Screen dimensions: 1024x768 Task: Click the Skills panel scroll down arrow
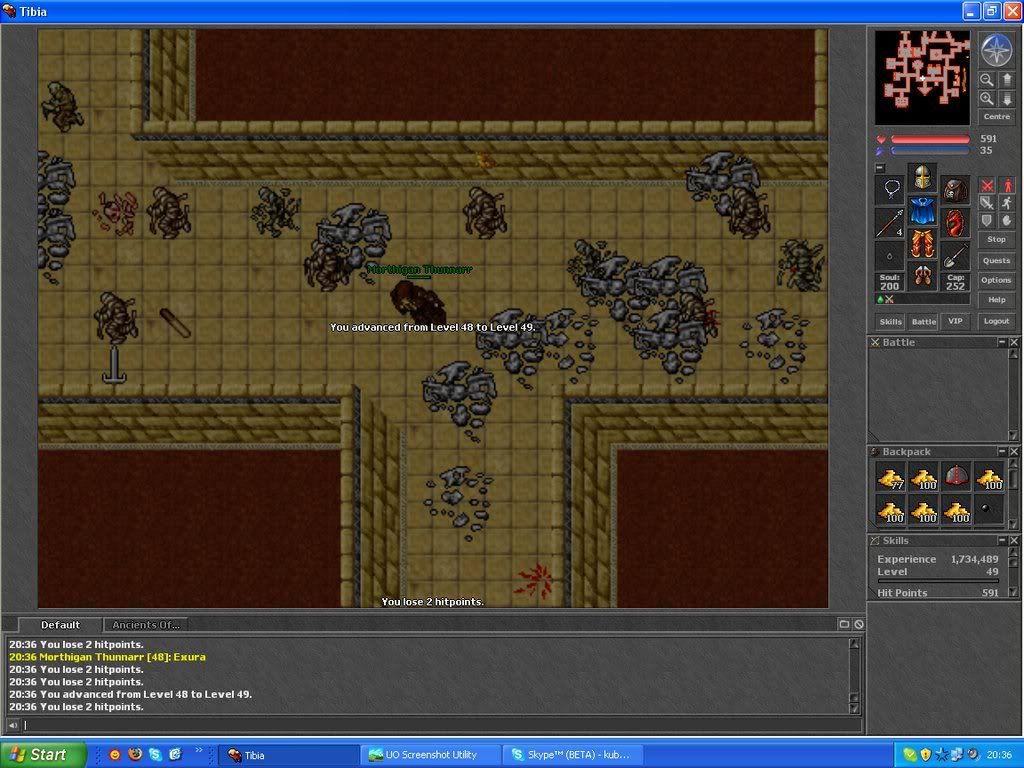[1014, 592]
